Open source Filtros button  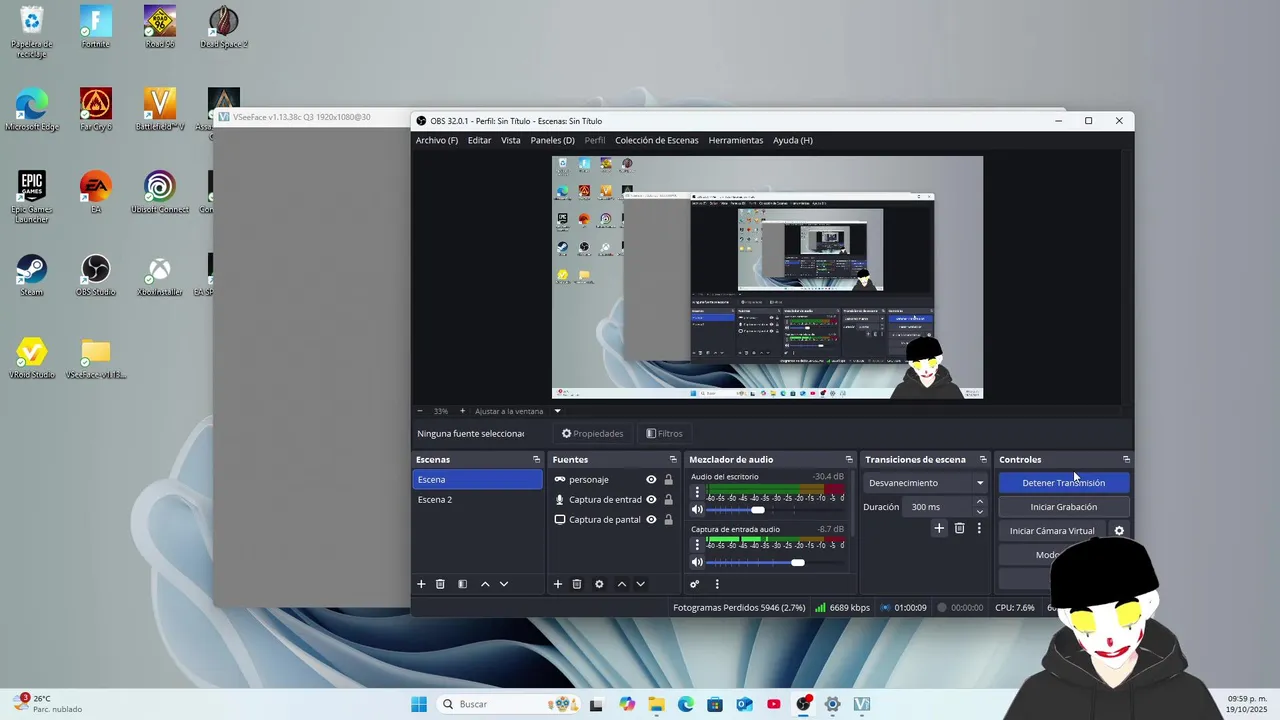(x=664, y=434)
